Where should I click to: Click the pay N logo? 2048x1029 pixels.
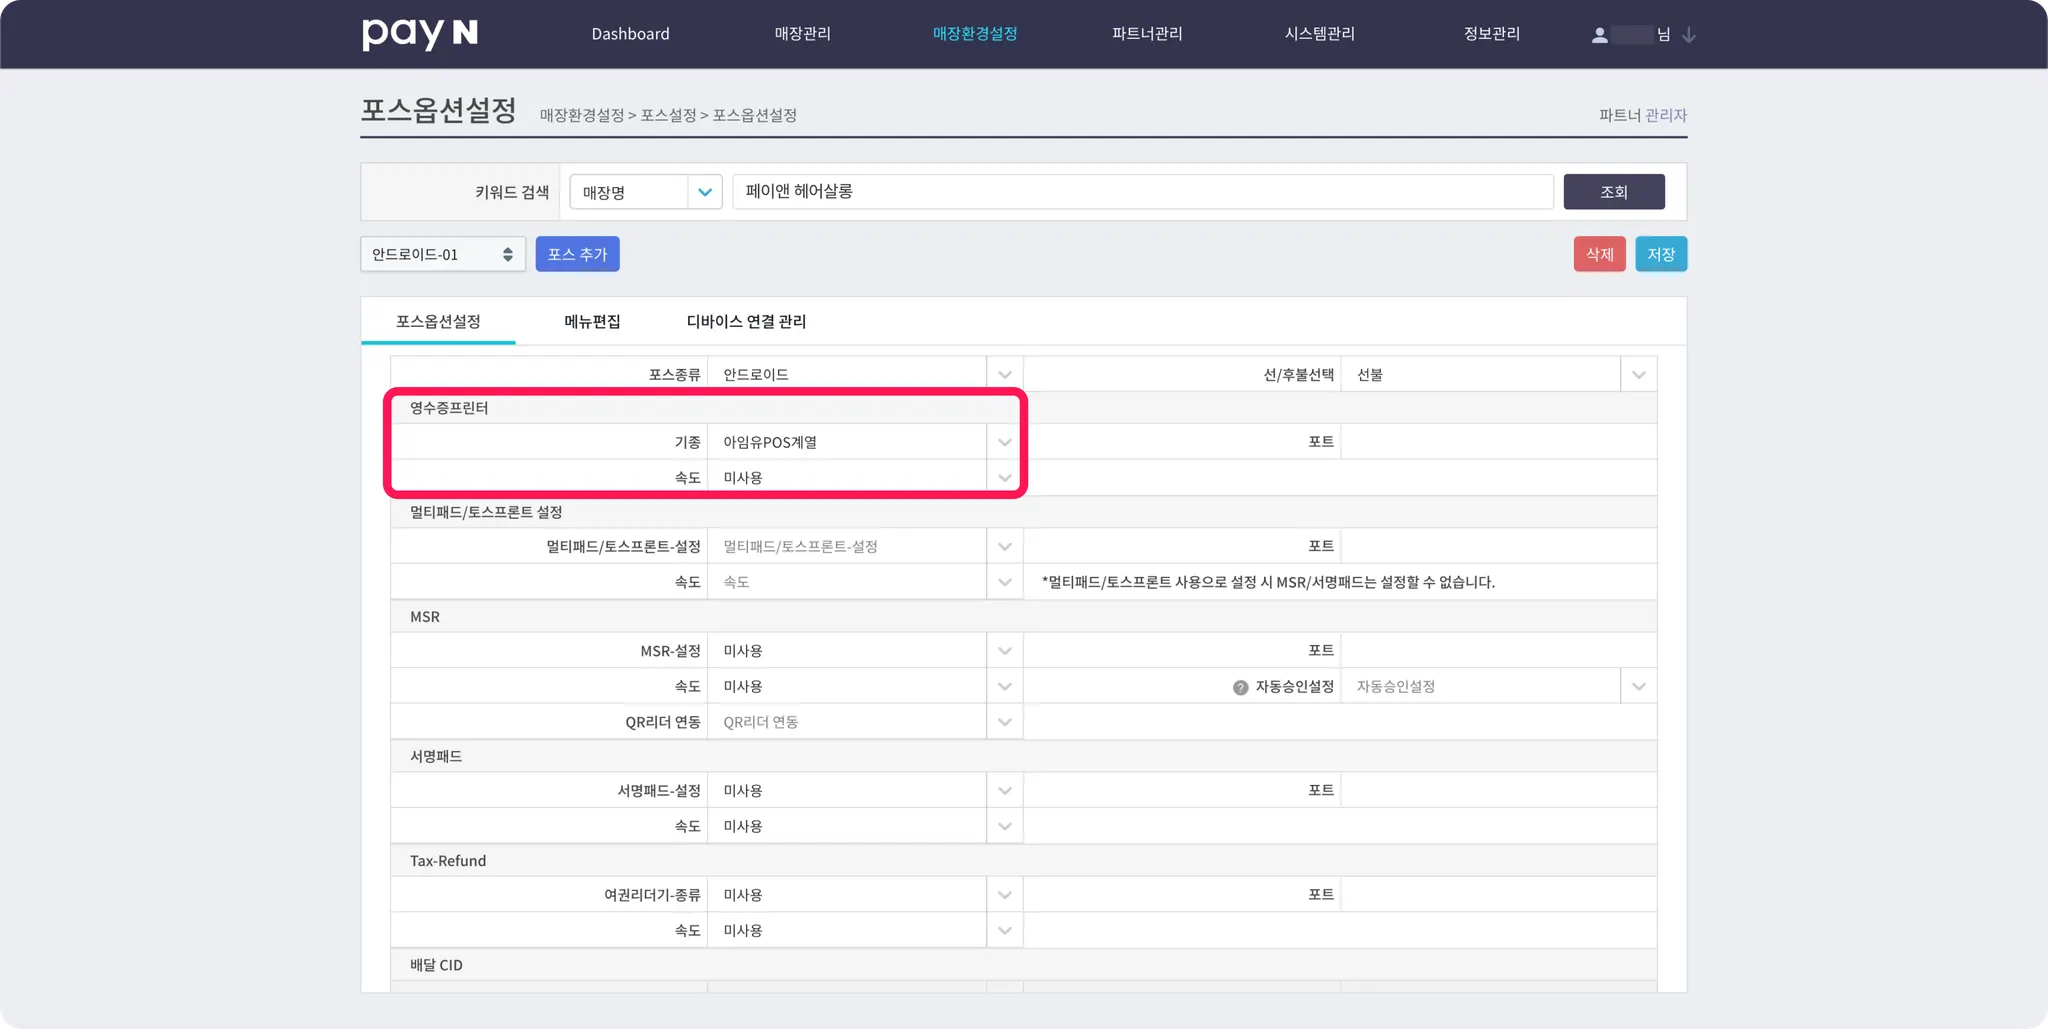tap(420, 34)
